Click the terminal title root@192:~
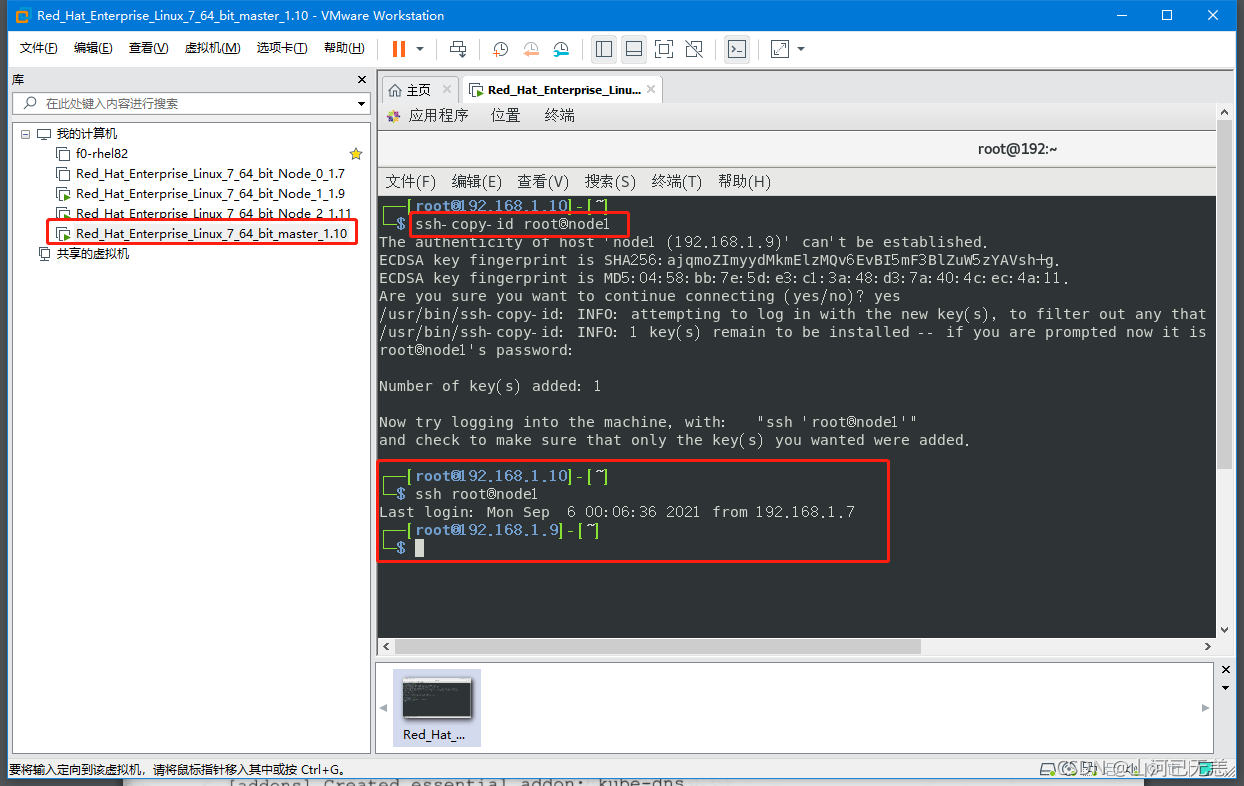 coord(1017,149)
